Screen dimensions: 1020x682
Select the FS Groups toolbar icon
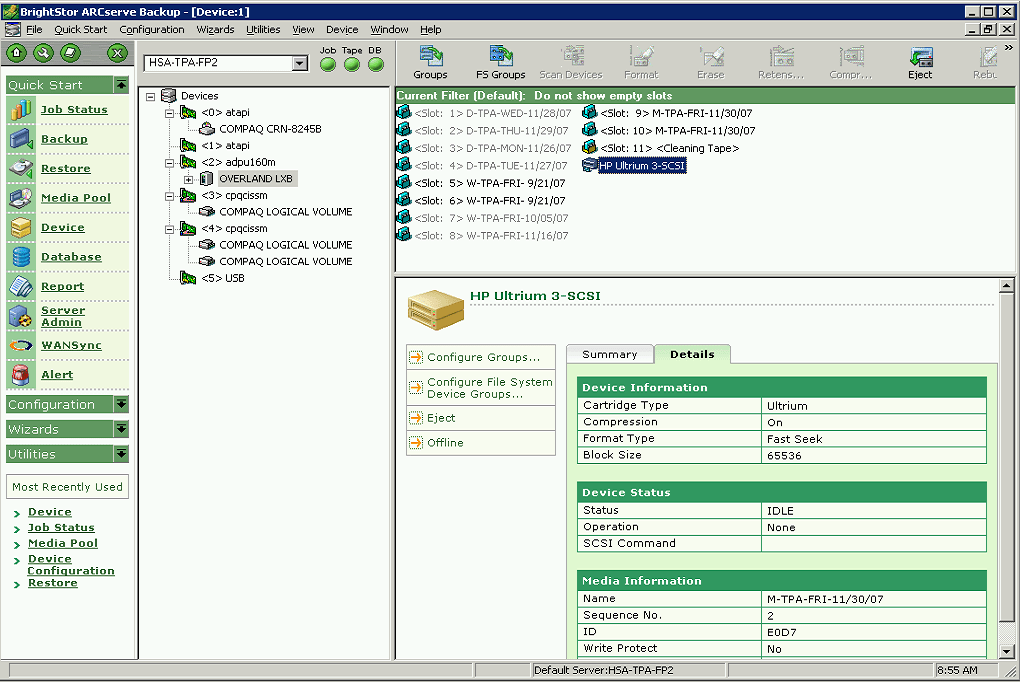click(x=500, y=60)
